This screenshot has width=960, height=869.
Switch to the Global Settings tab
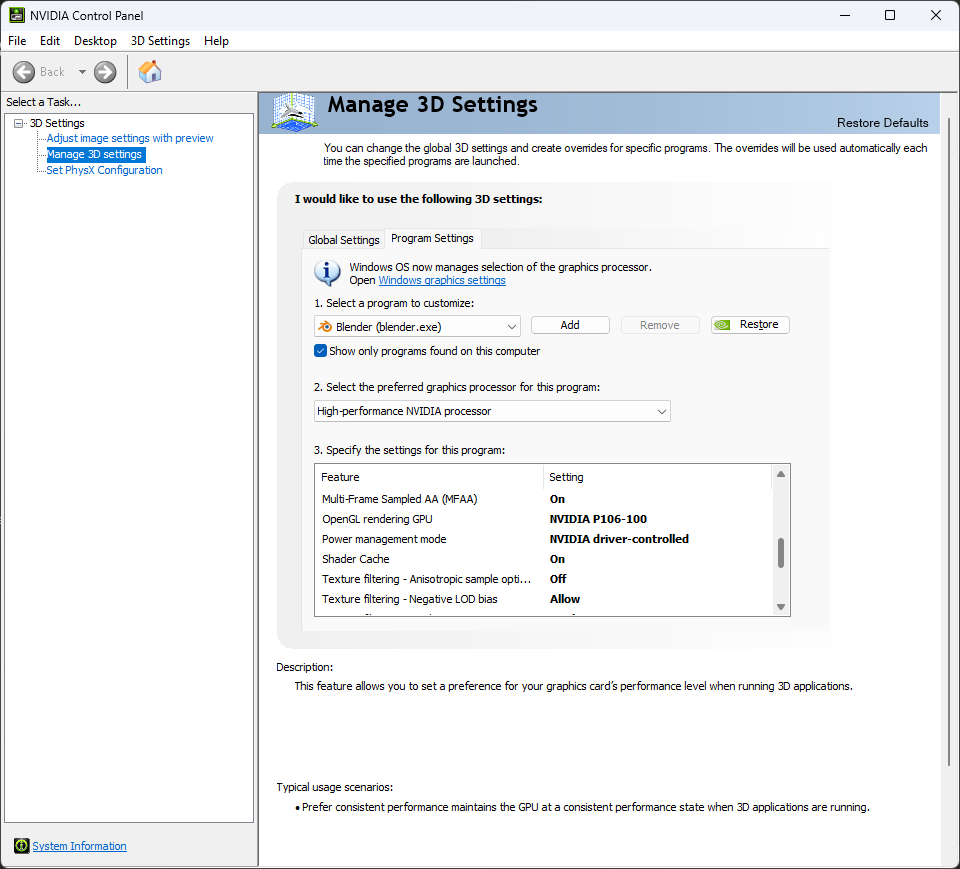click(x=344, y=240)
